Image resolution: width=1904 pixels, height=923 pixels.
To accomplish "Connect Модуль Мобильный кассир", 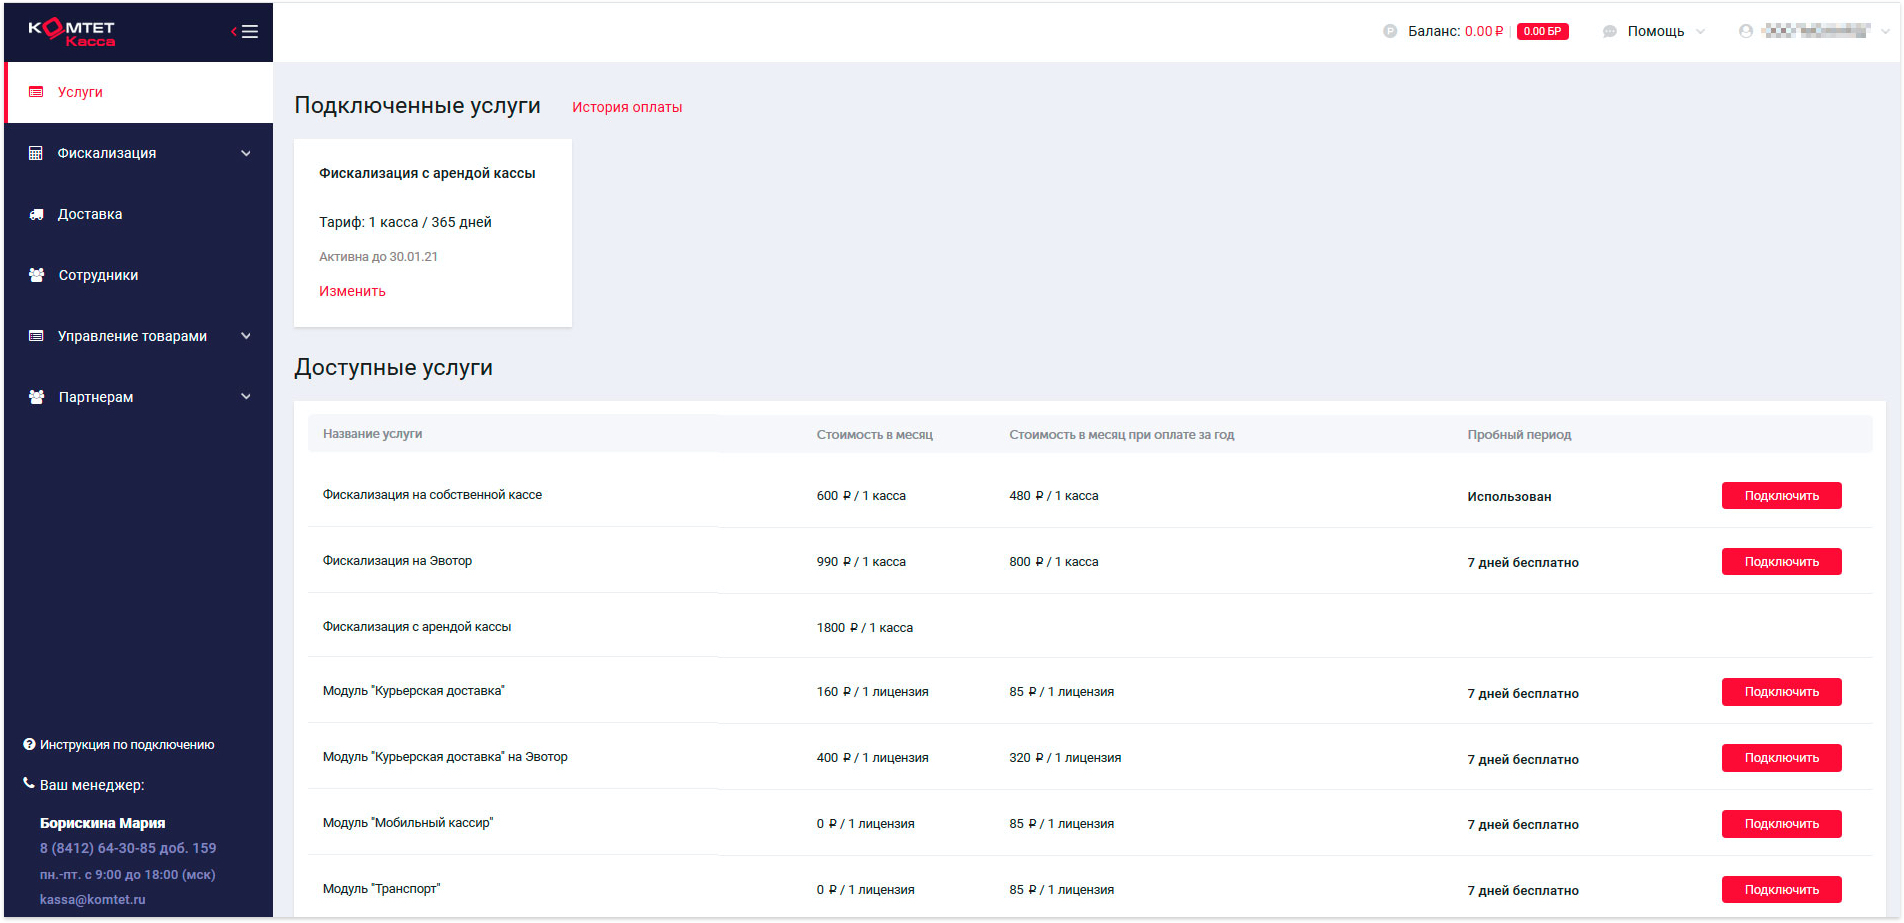I will click(x=1781, y=824).
